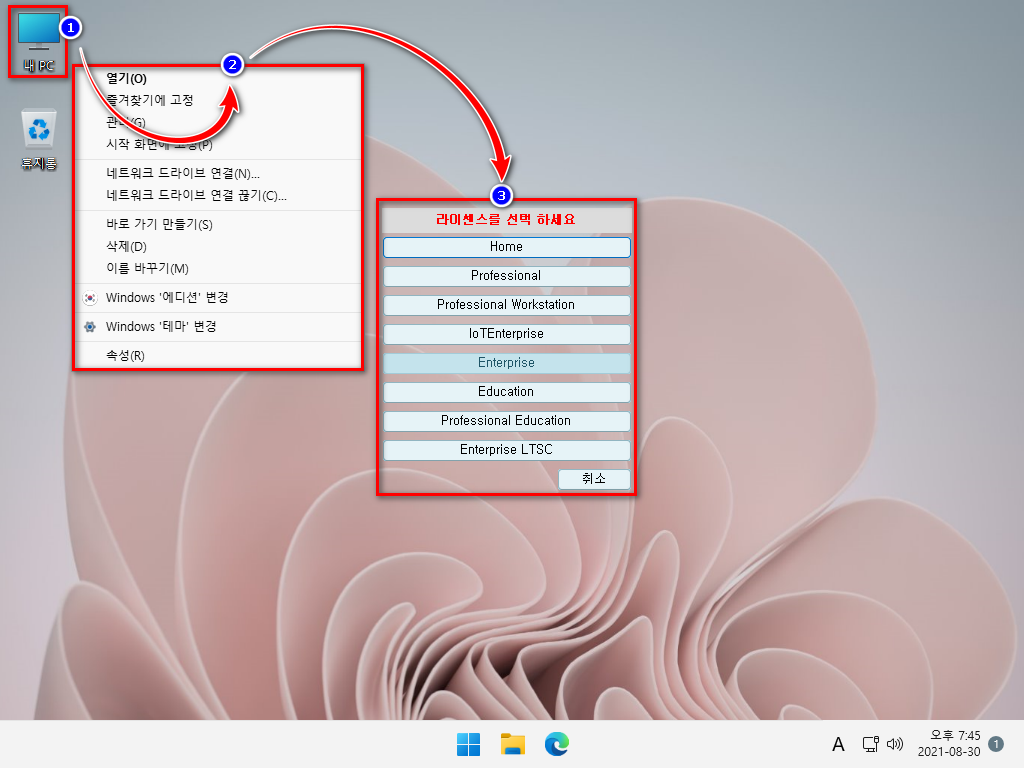Open the notification count badge

[x=996, y=744]
